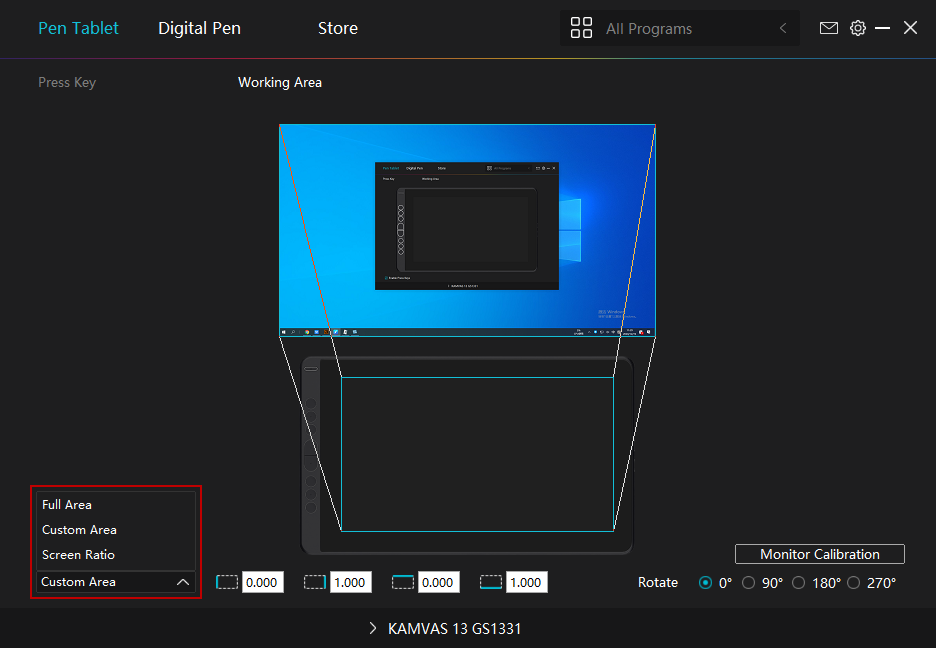Click the monitor screen preview image

tap(467, 230)
